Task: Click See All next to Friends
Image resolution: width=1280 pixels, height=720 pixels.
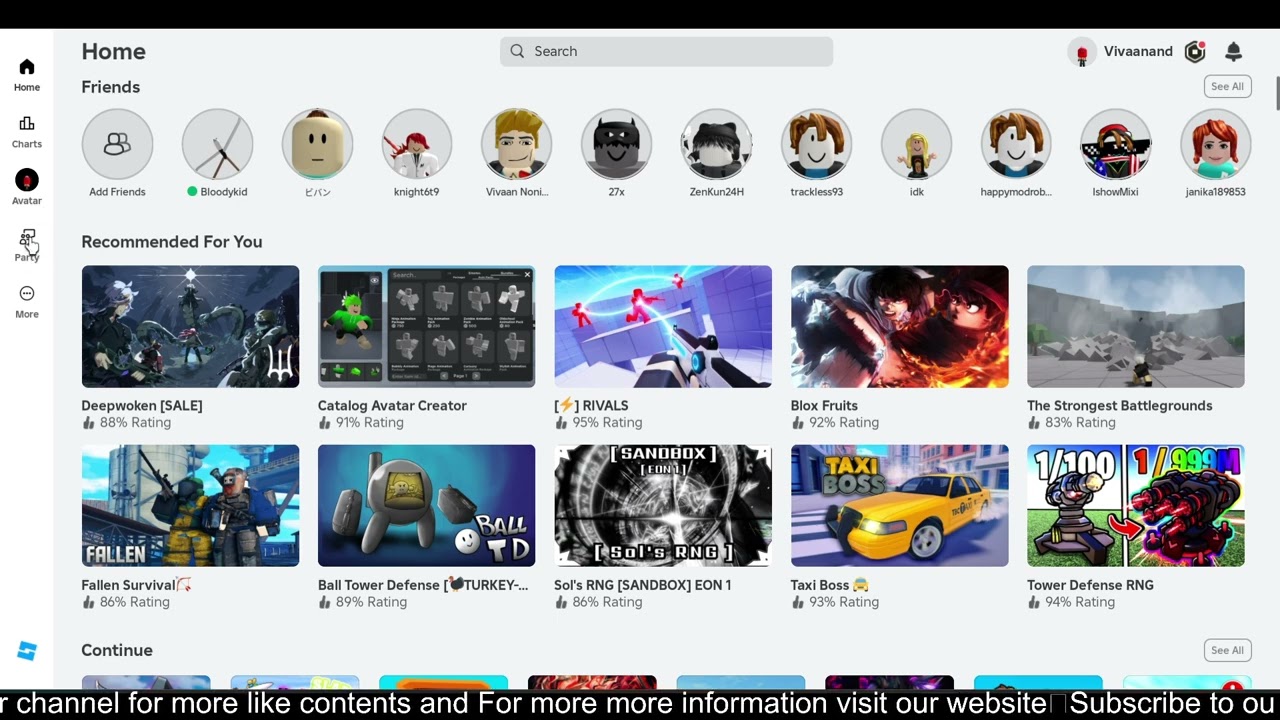Action: (1227, 87)
